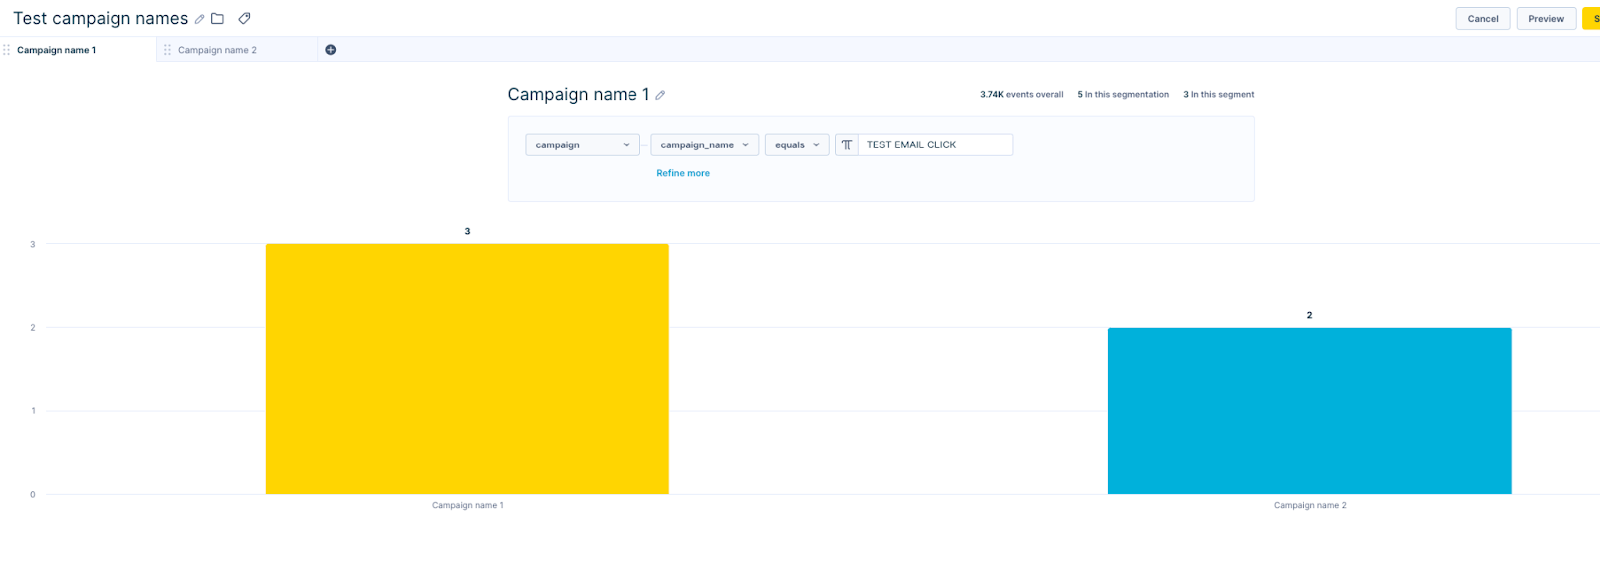Click the blue Campaign name 2 bar
The image size is (1600, 570).
tap(1309, 411)
